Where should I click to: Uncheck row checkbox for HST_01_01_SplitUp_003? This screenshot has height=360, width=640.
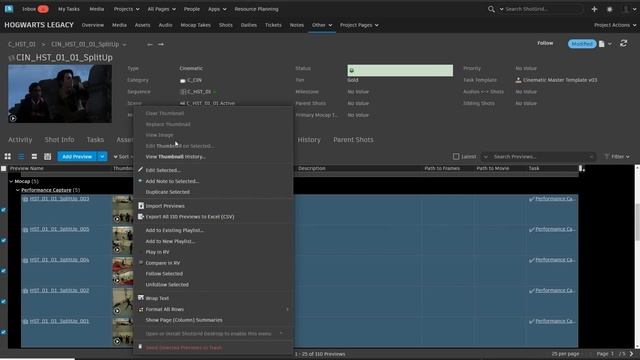tap(4, 210)
